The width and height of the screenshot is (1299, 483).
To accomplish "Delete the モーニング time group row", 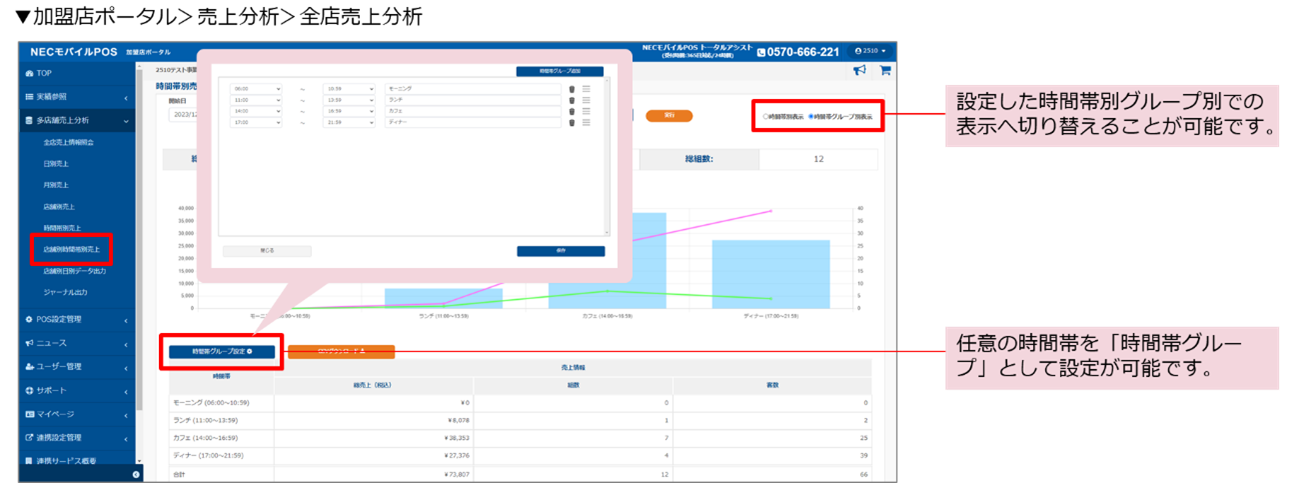I will coord(572,89).
